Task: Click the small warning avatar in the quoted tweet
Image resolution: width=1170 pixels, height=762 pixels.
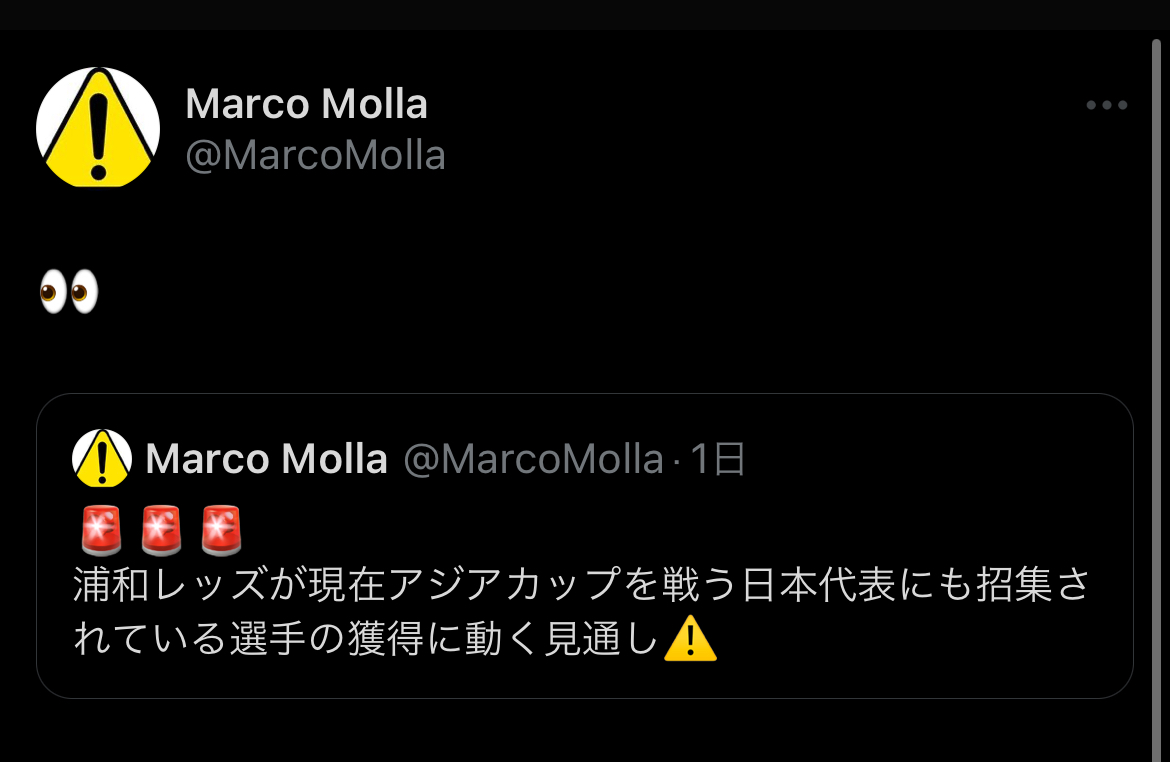Action: (x=102, y=458)
